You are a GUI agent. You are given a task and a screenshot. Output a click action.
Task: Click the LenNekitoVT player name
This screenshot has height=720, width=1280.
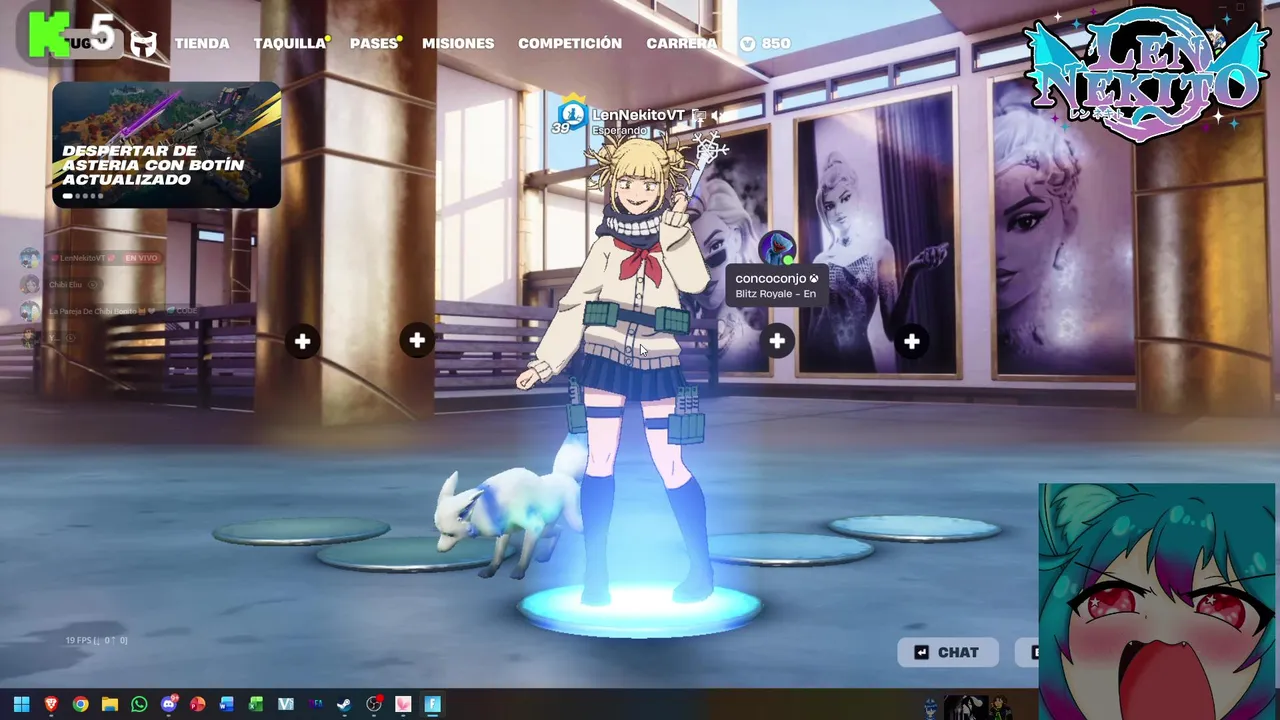click(638, 115)
